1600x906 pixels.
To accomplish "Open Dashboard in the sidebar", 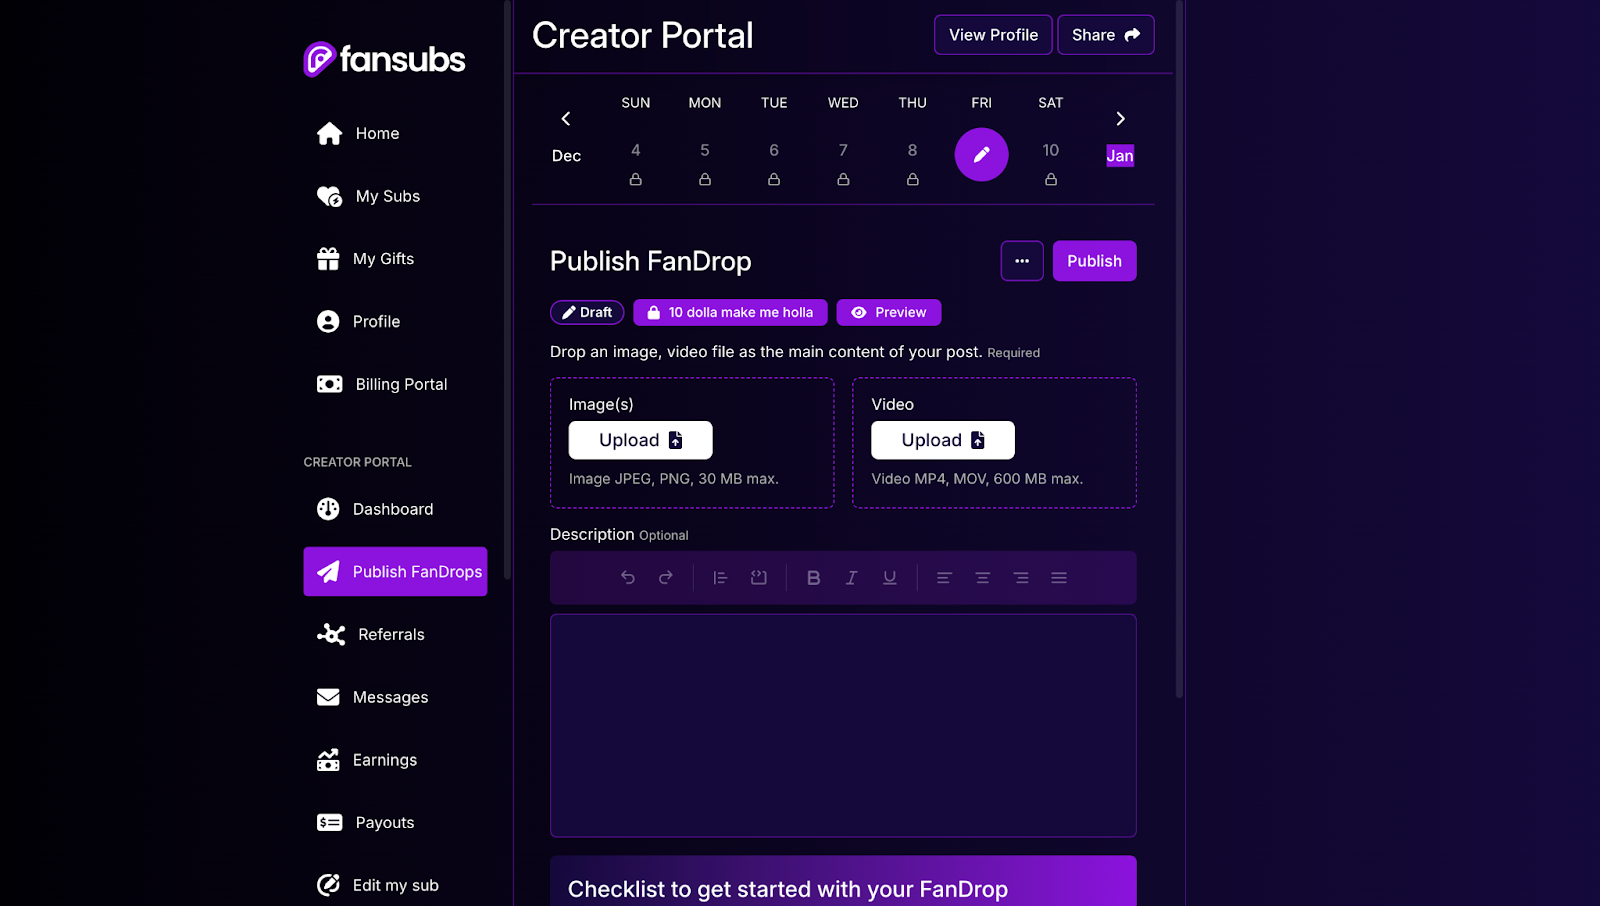I will pyautogui.click(x=393, y=509).
